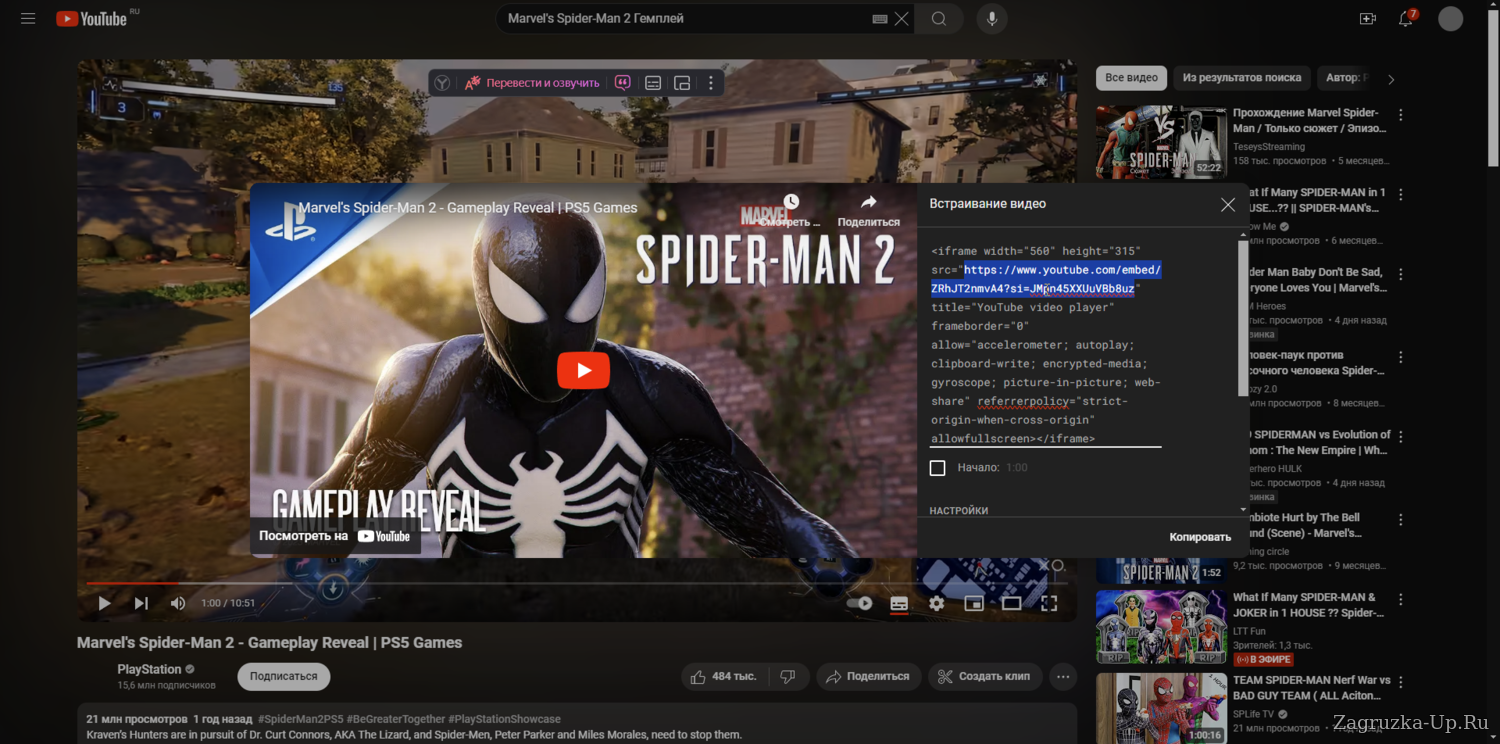The height and width of the screenshot is (744, 1500).
Task: Open the notifications bell
Action: coord(1405,19)
